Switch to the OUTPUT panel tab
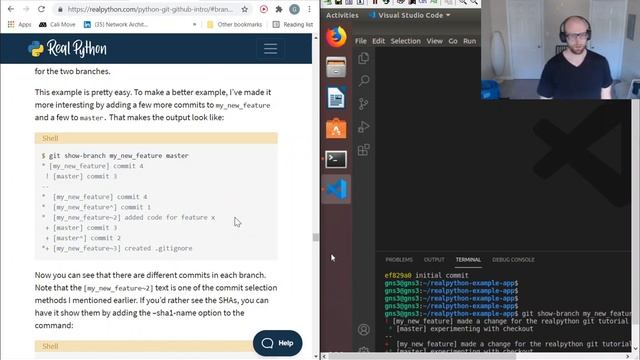 point(434,260)
